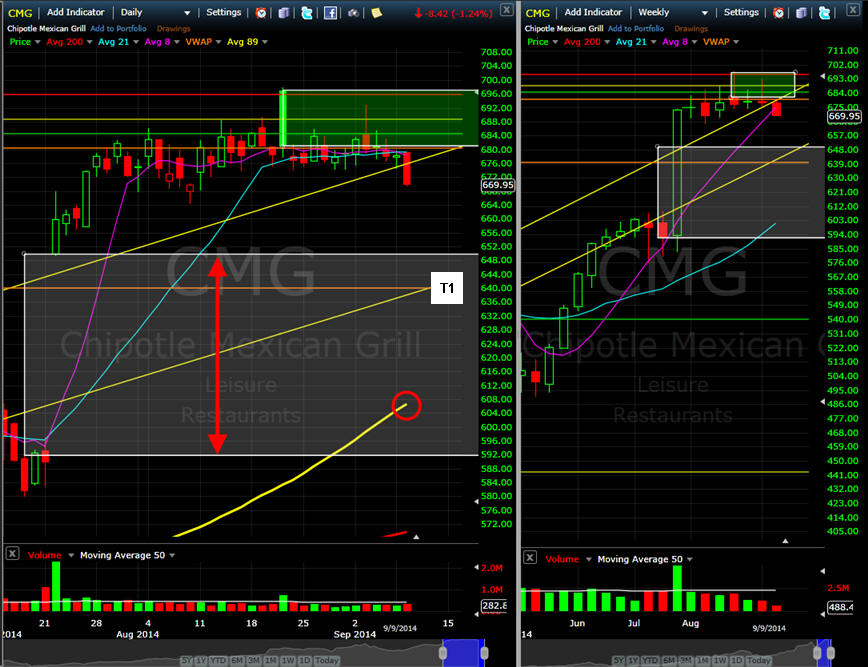Select 1D range in Weekly chart
The width and height of the screenshot is (868, 667).
[737, 660]
